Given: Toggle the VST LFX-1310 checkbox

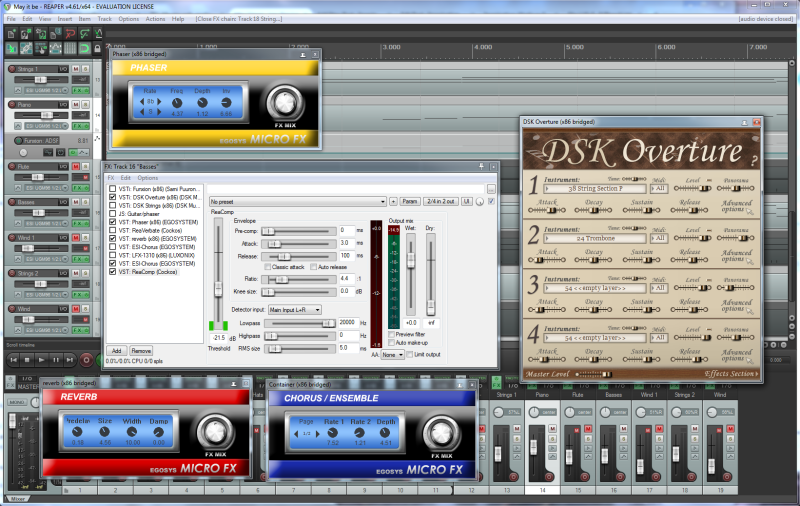Looking at the screenshot, I should (112, 255).
